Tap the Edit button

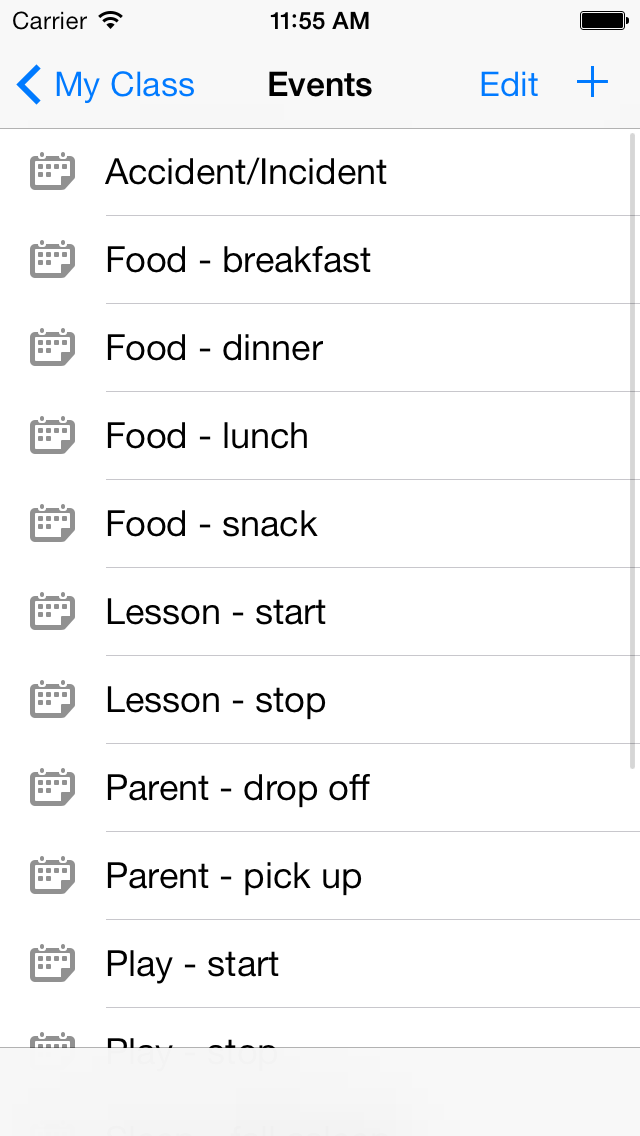pyautogui.click(x=509, y=85)
